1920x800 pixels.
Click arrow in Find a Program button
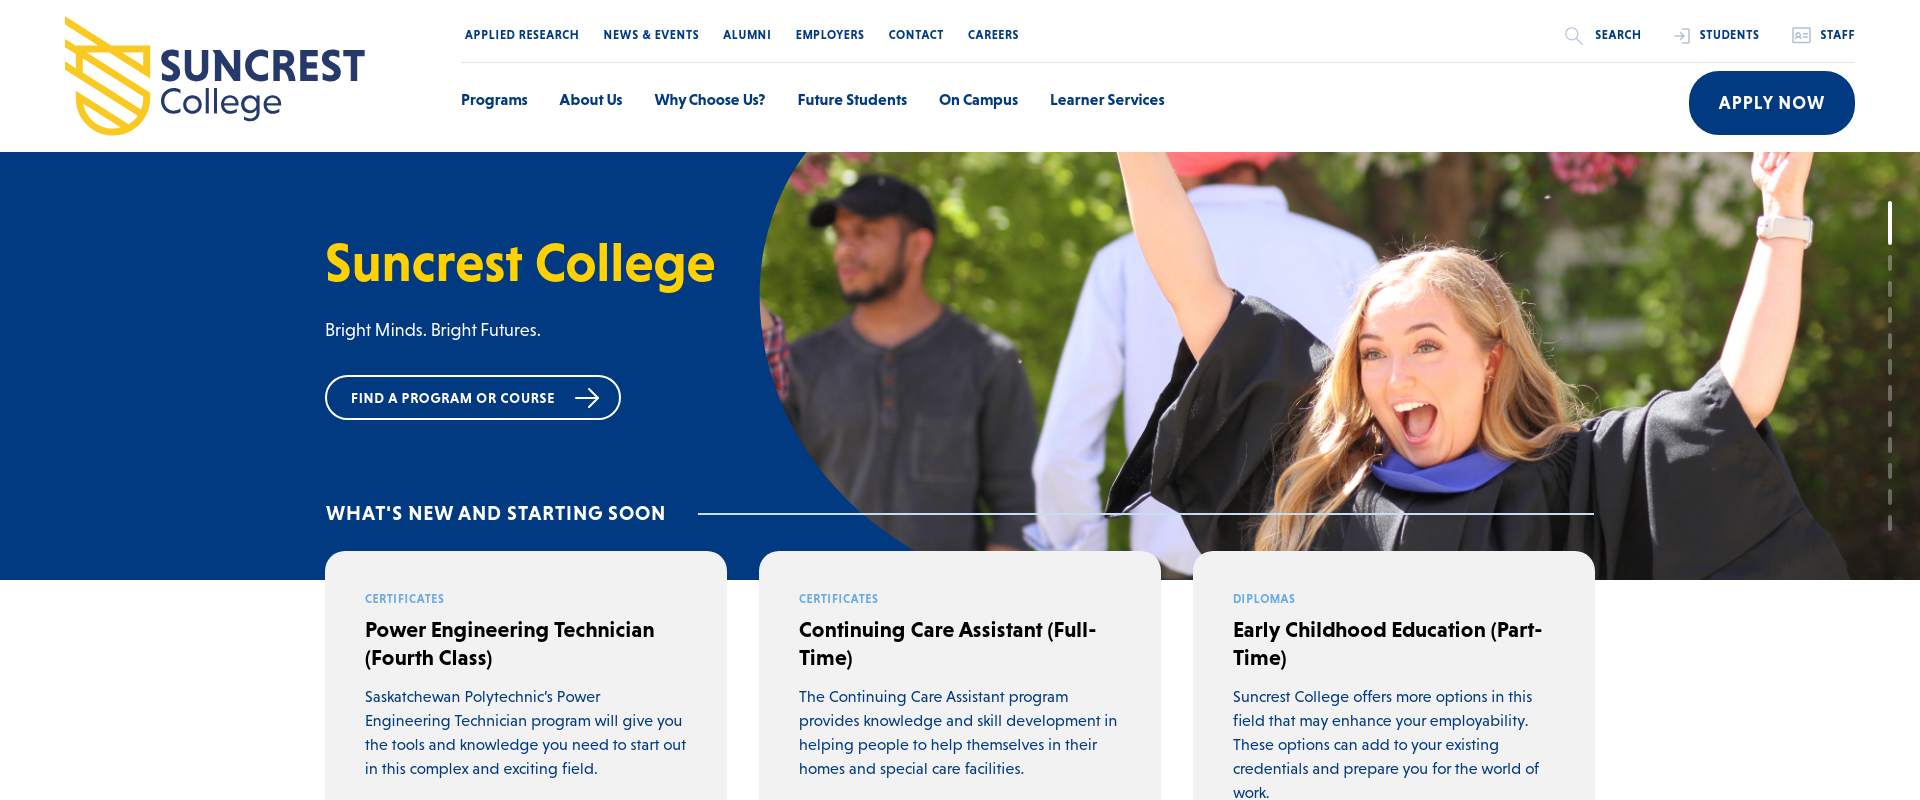(x=587, y=398)
